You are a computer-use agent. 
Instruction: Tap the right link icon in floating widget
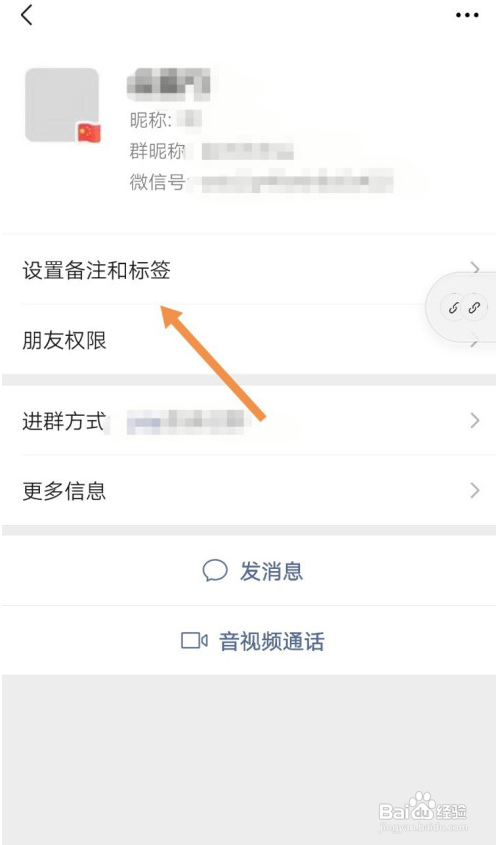tap(474, 308)
